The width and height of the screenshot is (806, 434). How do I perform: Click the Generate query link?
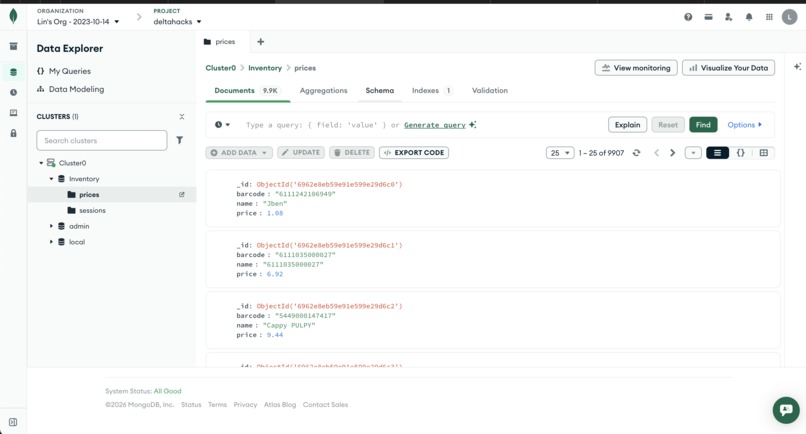pos(434,125)
